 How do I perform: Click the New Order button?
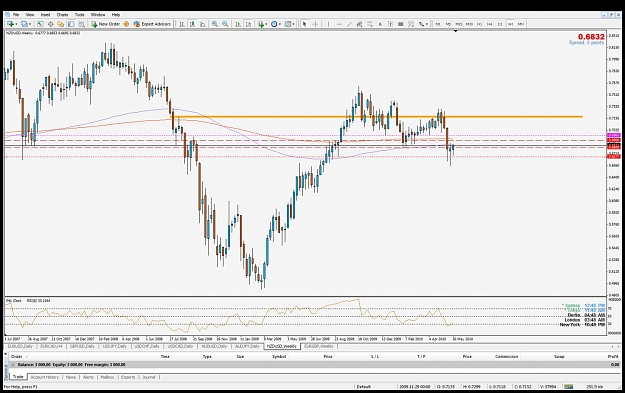pyautogui.click(x=106, y=24)
